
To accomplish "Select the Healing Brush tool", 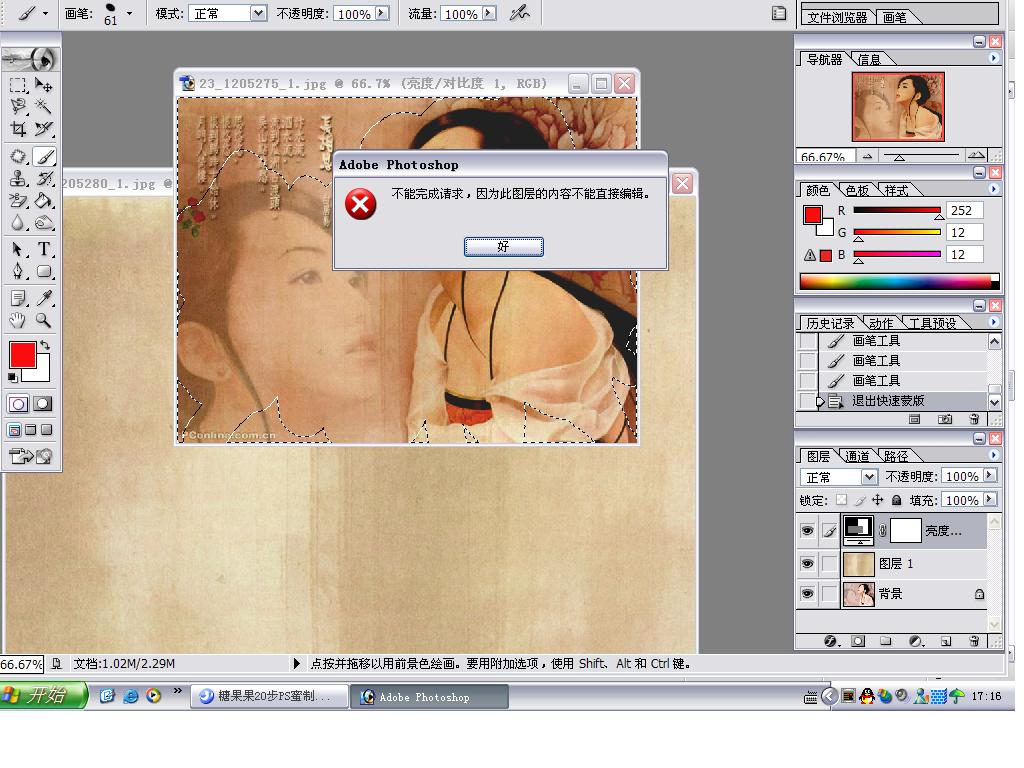I will (x=18, y=157).
